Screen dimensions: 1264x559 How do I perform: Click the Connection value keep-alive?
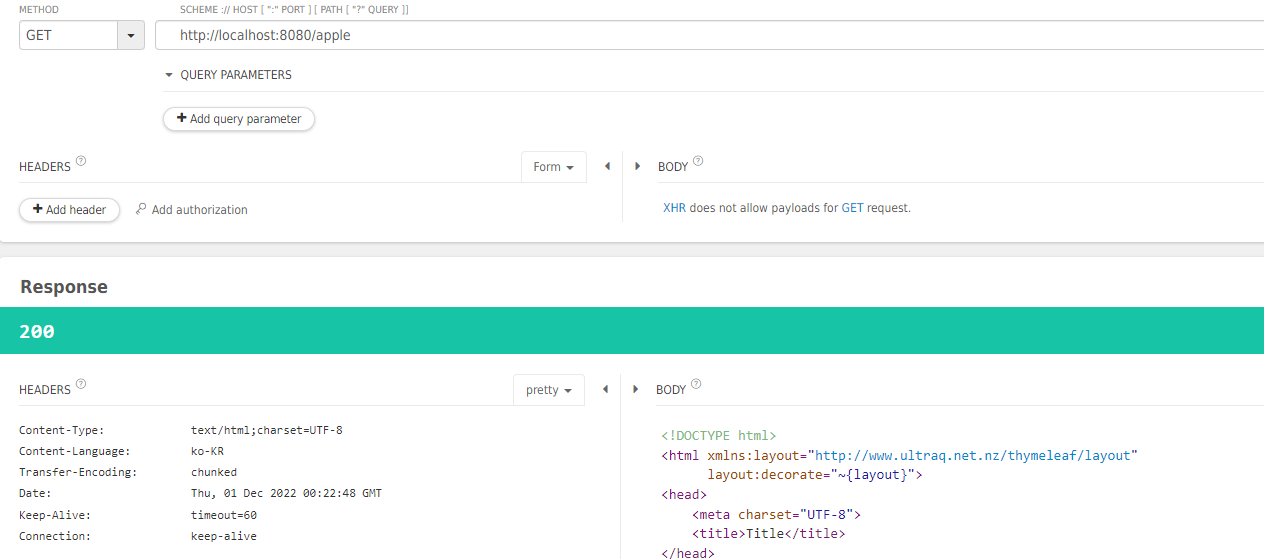(224, 536)
